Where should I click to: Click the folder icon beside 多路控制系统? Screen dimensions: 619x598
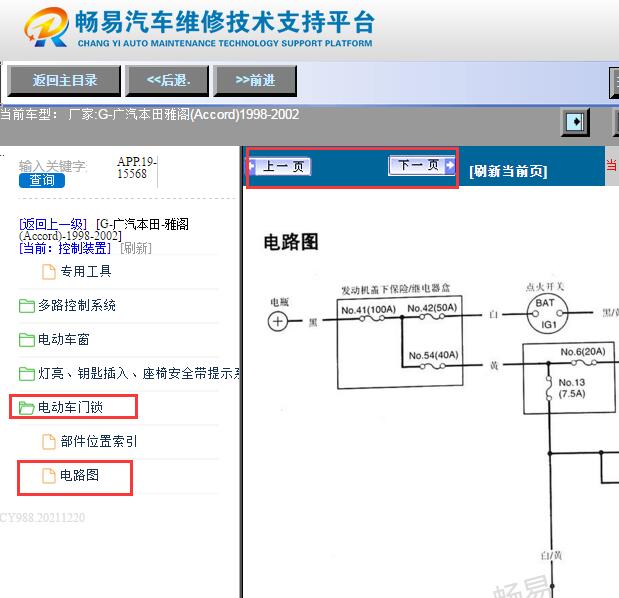tap(27, 306)
